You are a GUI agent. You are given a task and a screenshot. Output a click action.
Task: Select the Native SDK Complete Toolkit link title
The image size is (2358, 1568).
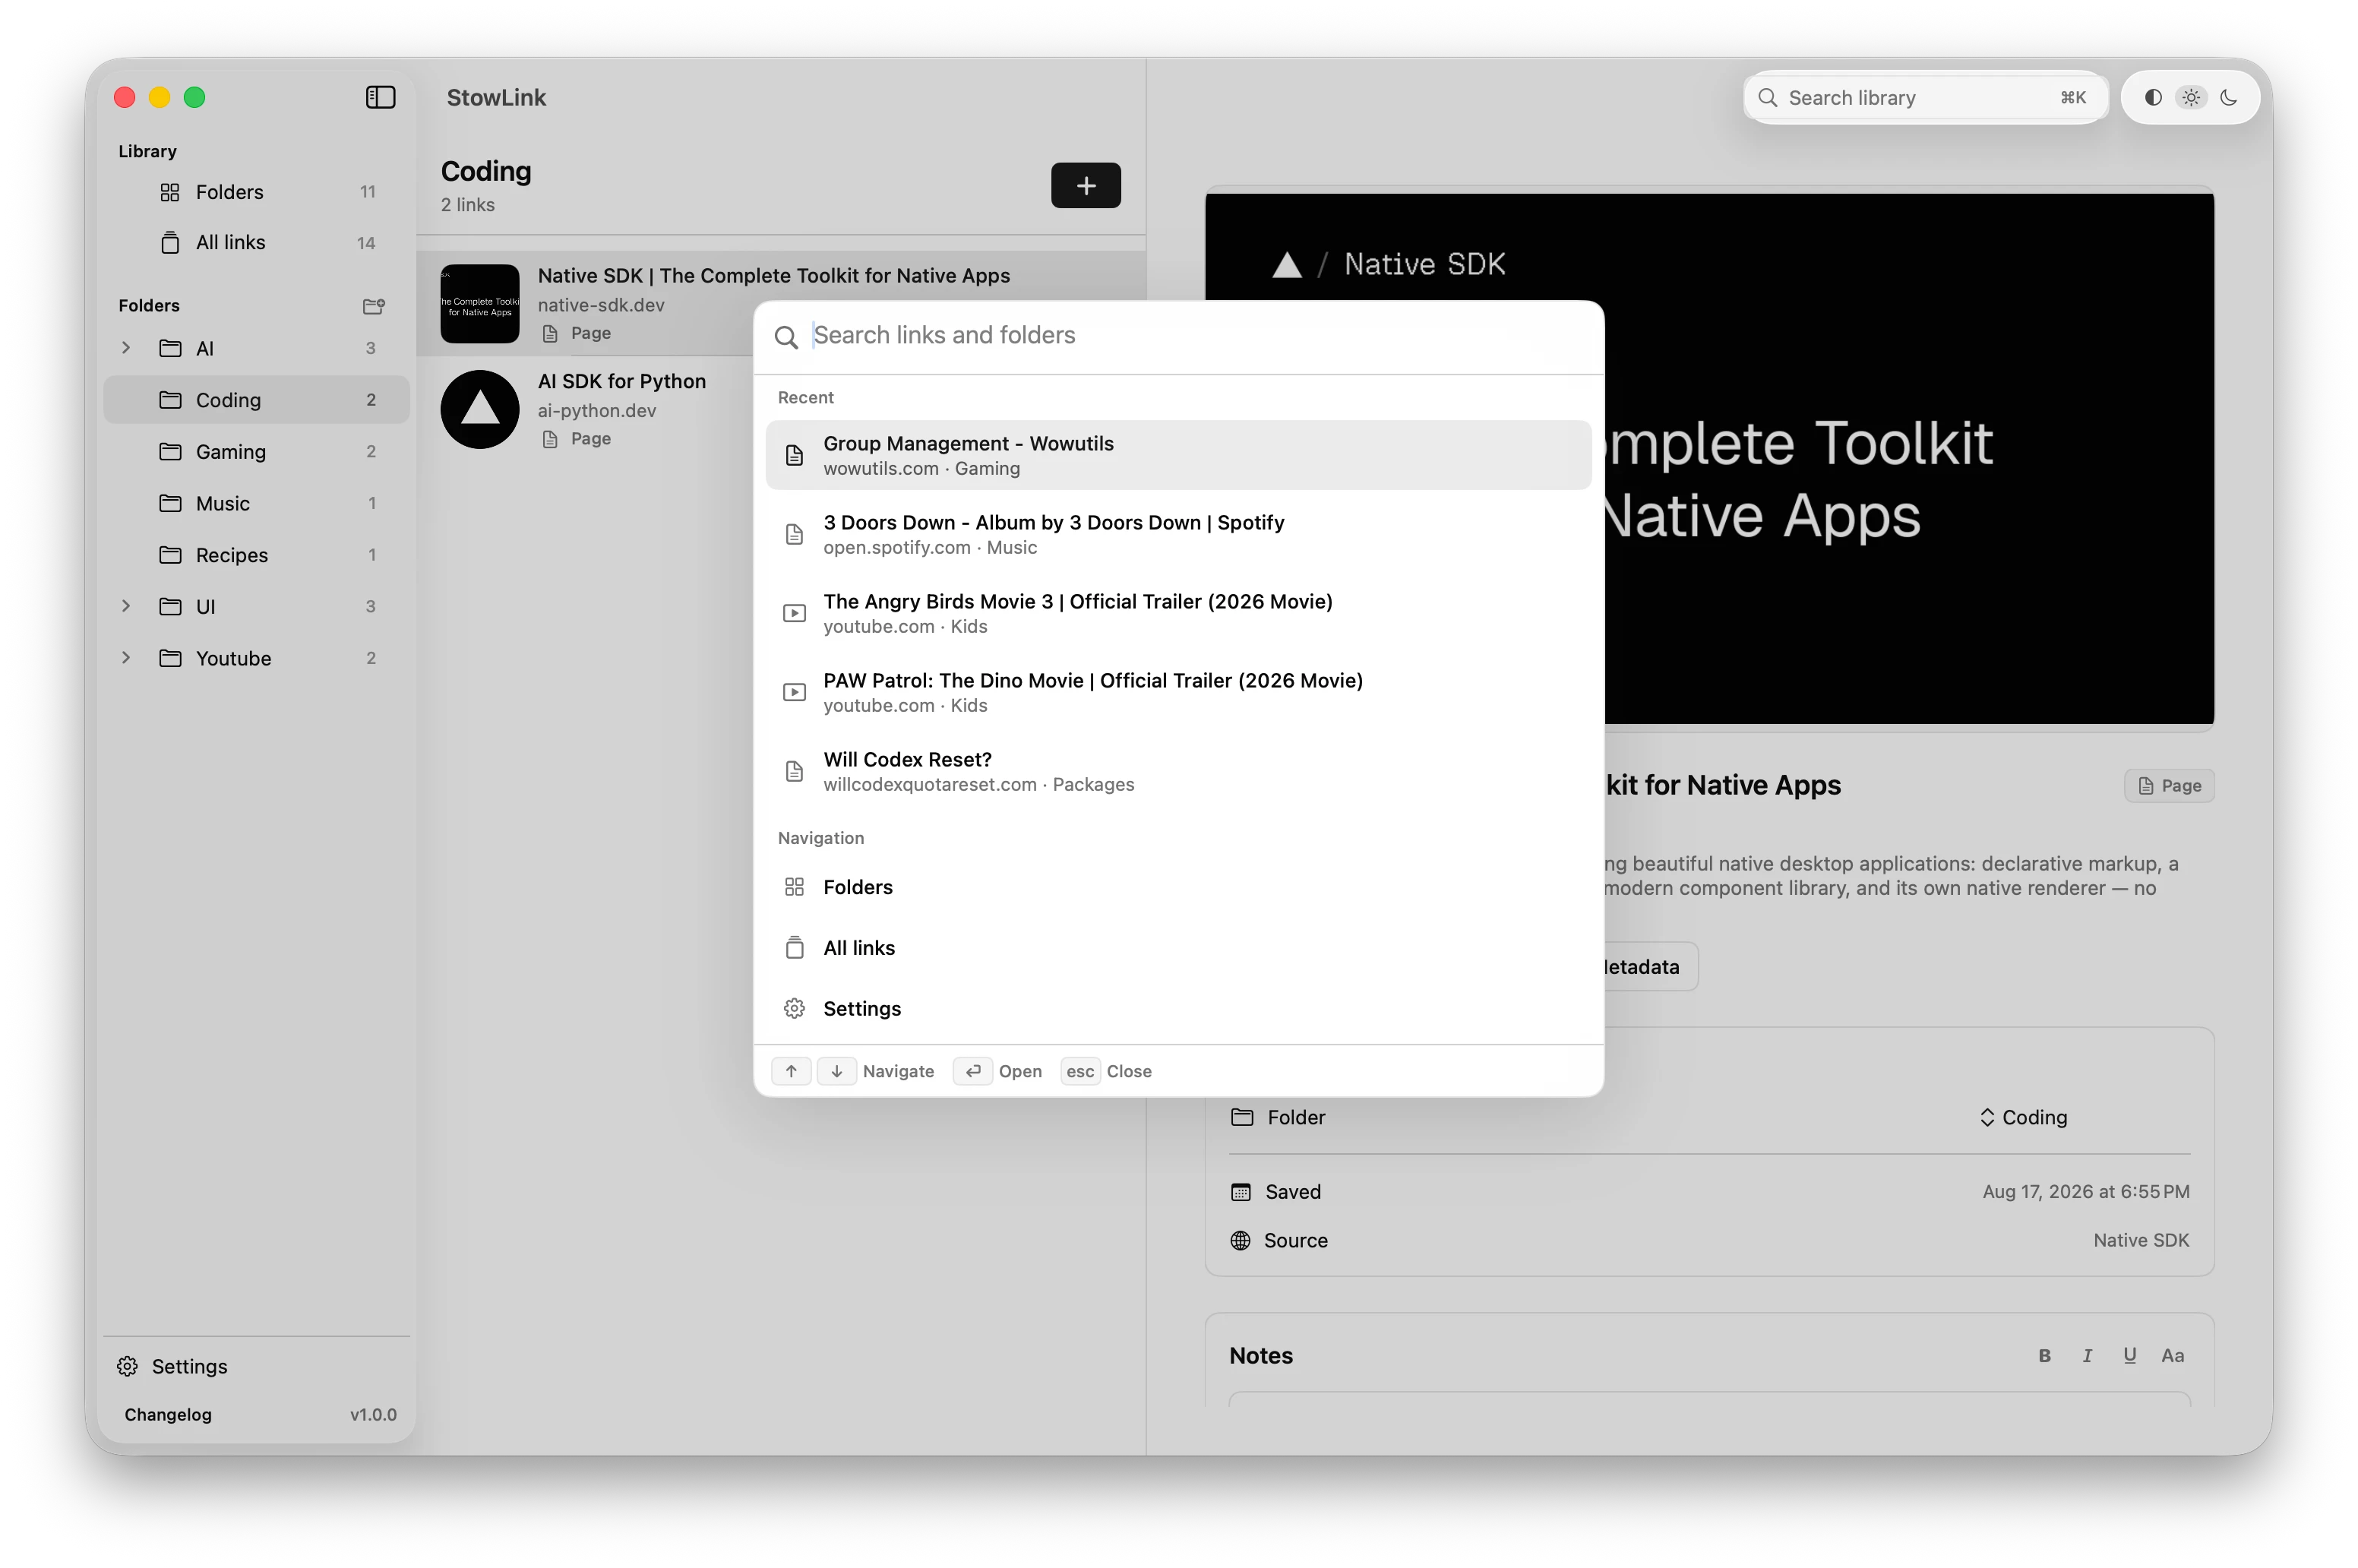773,276
